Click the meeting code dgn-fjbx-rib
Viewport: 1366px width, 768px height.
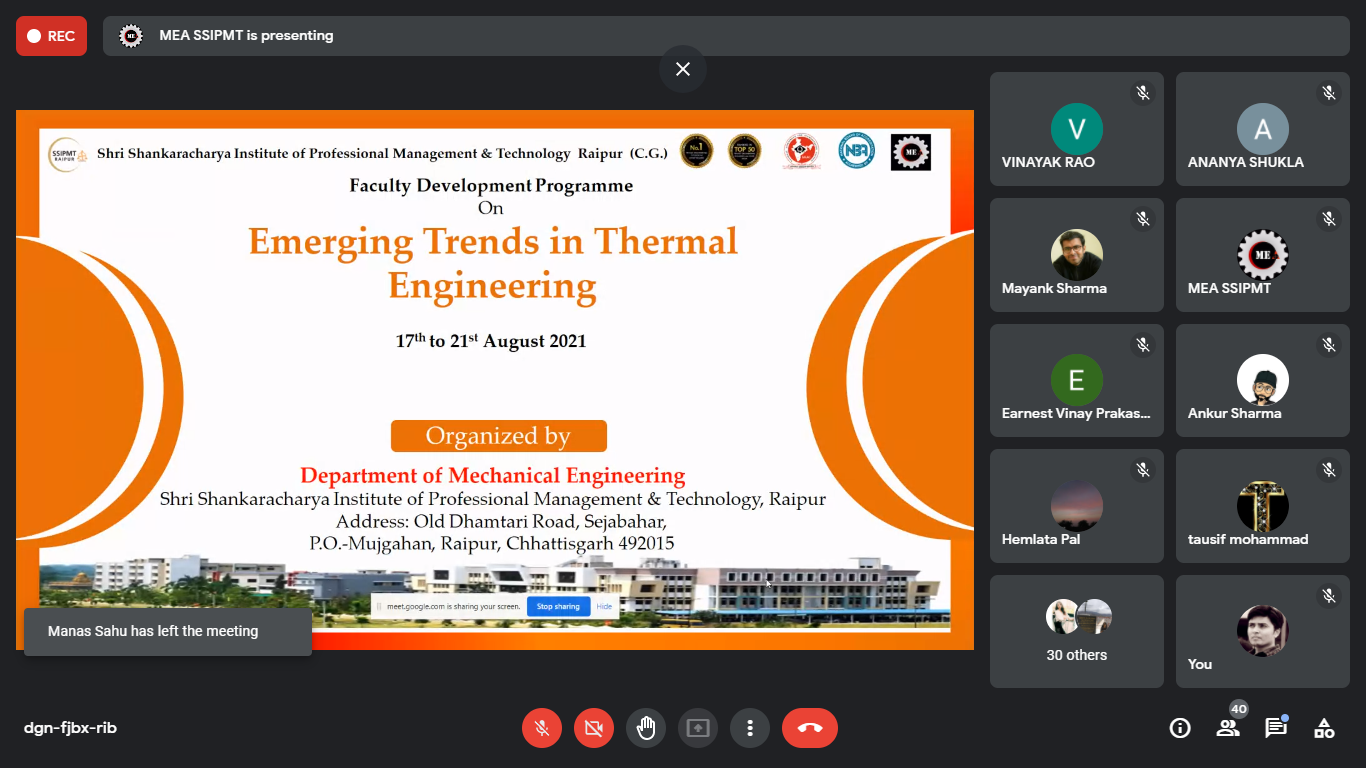[x=70, y=728]
